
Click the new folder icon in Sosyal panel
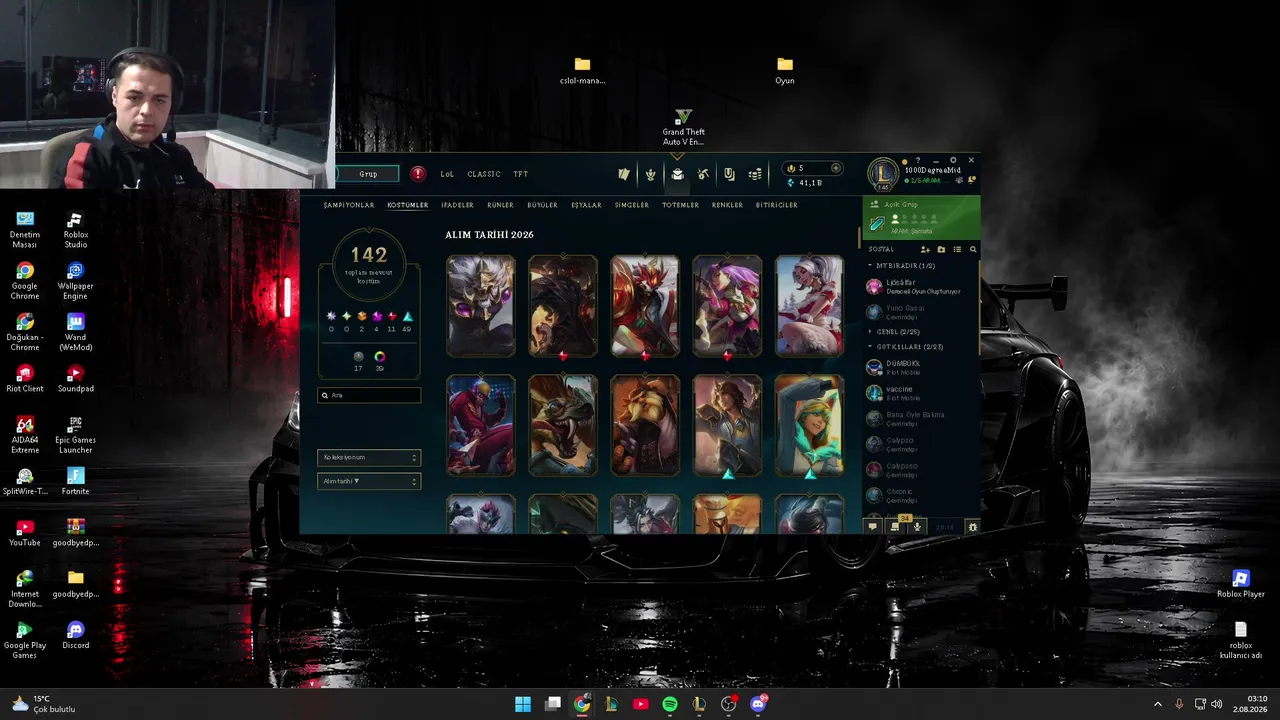(x=941, y=249)
